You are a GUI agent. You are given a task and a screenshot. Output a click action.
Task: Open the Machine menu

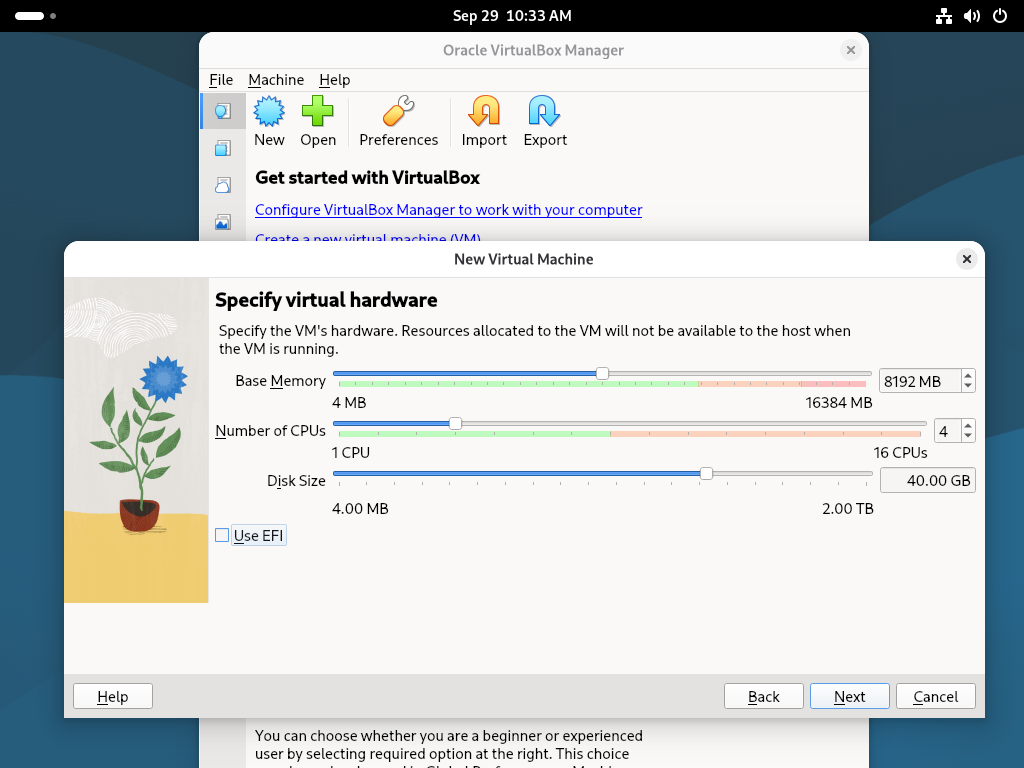[x=276, y=80]
